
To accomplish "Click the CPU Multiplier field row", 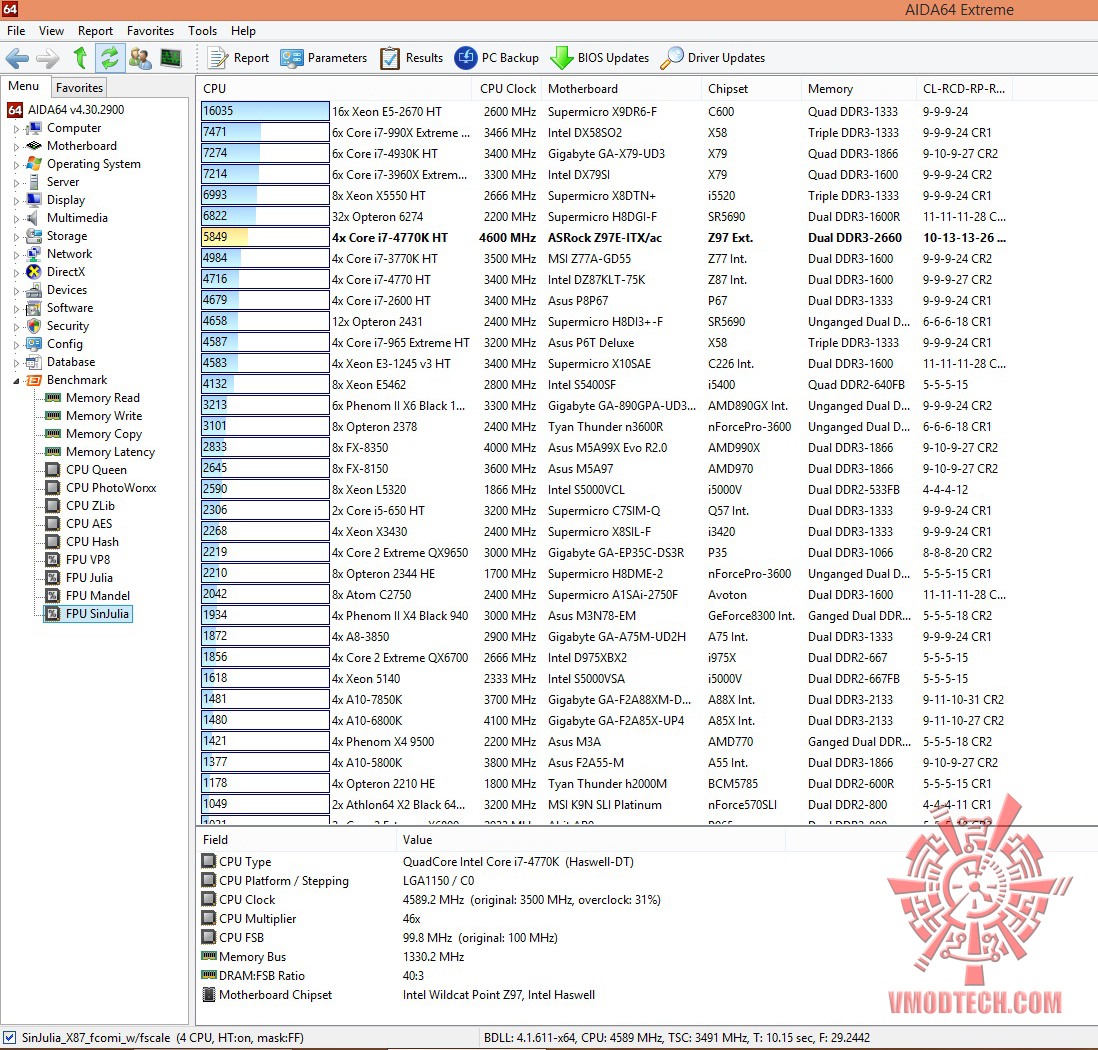I will click(x=490, y=919).
